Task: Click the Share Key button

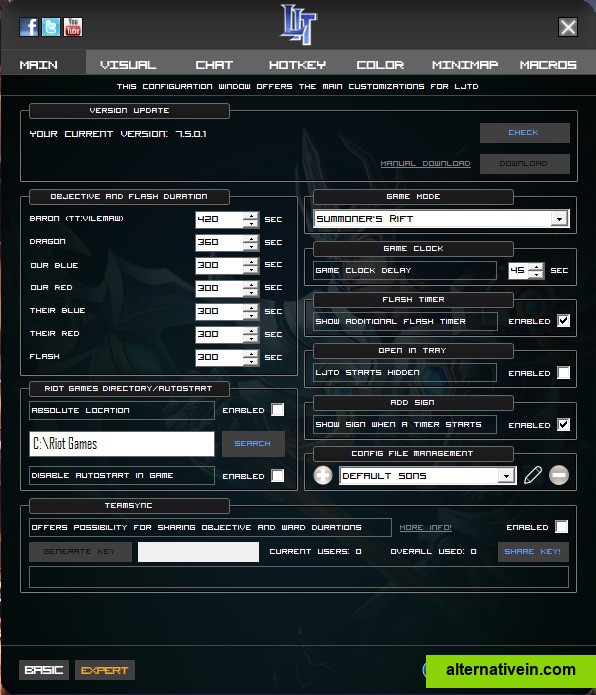Action: click(533, 551)
